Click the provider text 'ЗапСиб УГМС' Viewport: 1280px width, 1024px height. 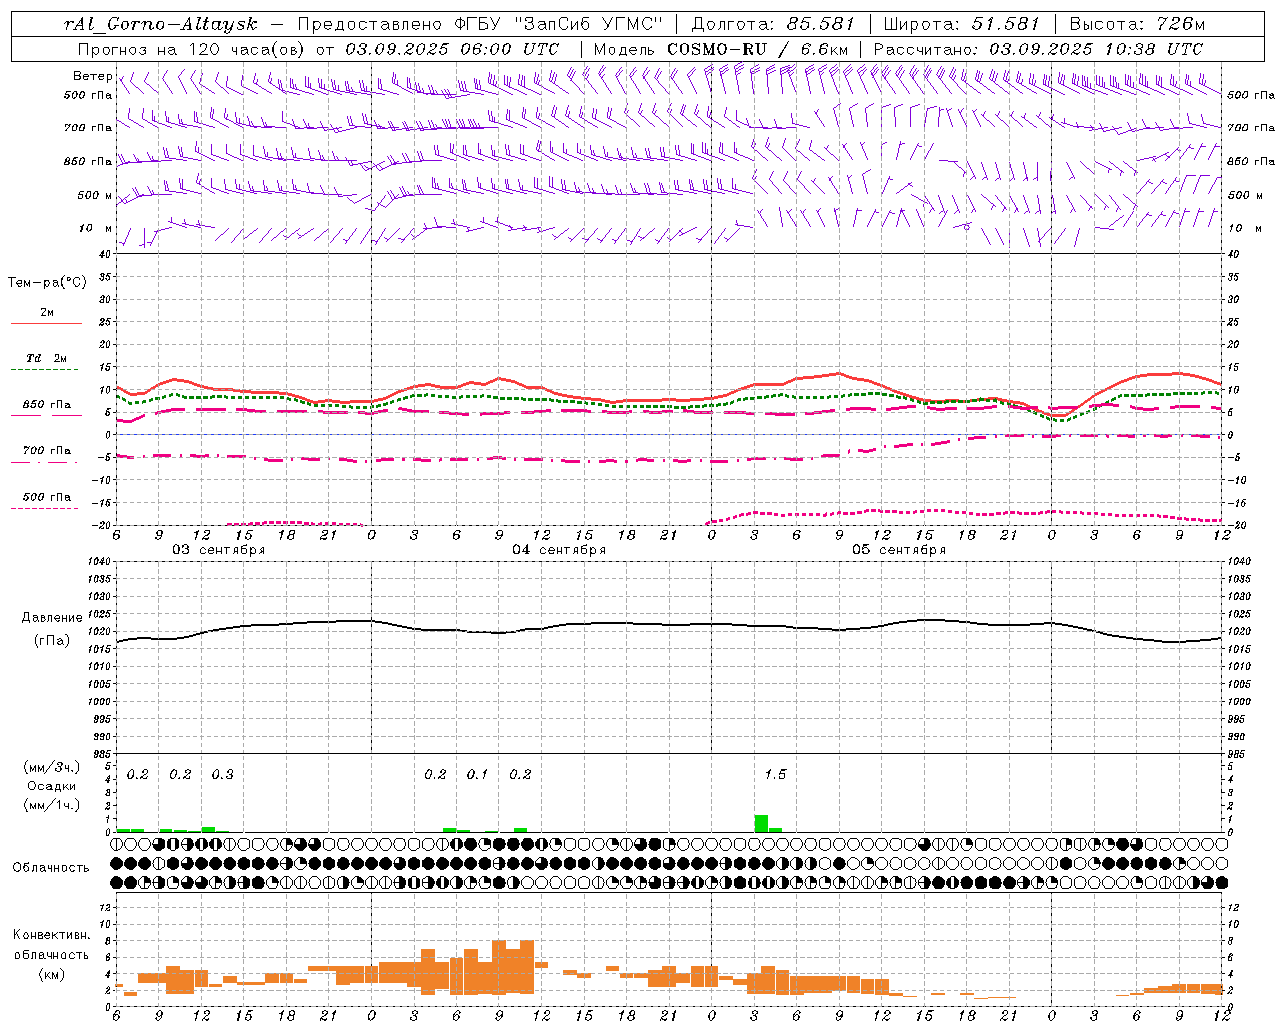(x=586, y=24)
